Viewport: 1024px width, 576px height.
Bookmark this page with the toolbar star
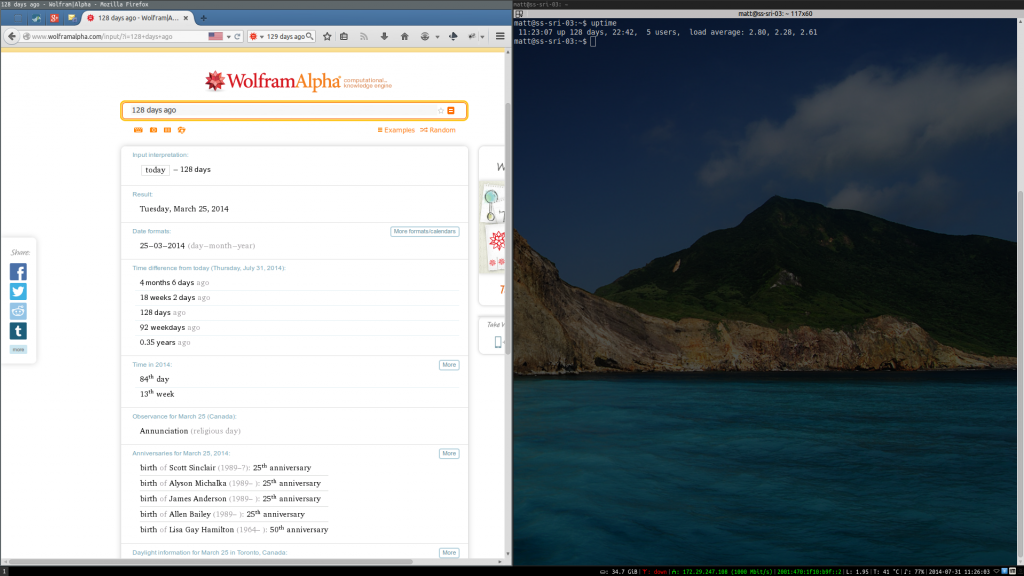click(x=327, y=37)
